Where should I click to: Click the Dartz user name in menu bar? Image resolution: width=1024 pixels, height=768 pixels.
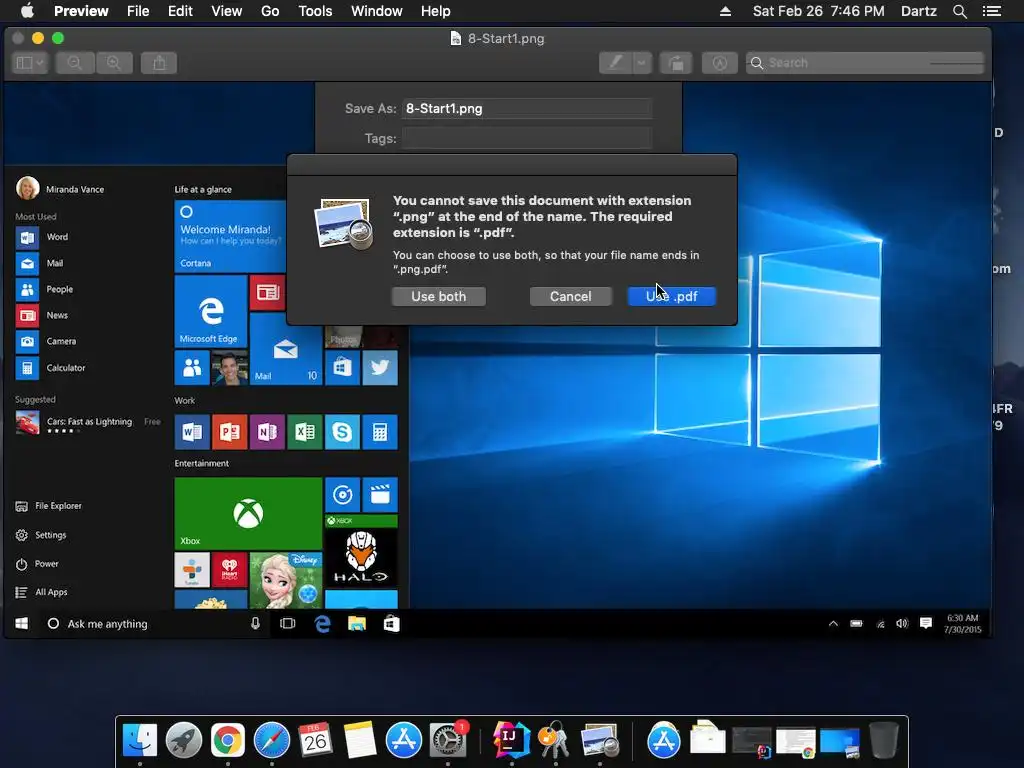[918, 11]
